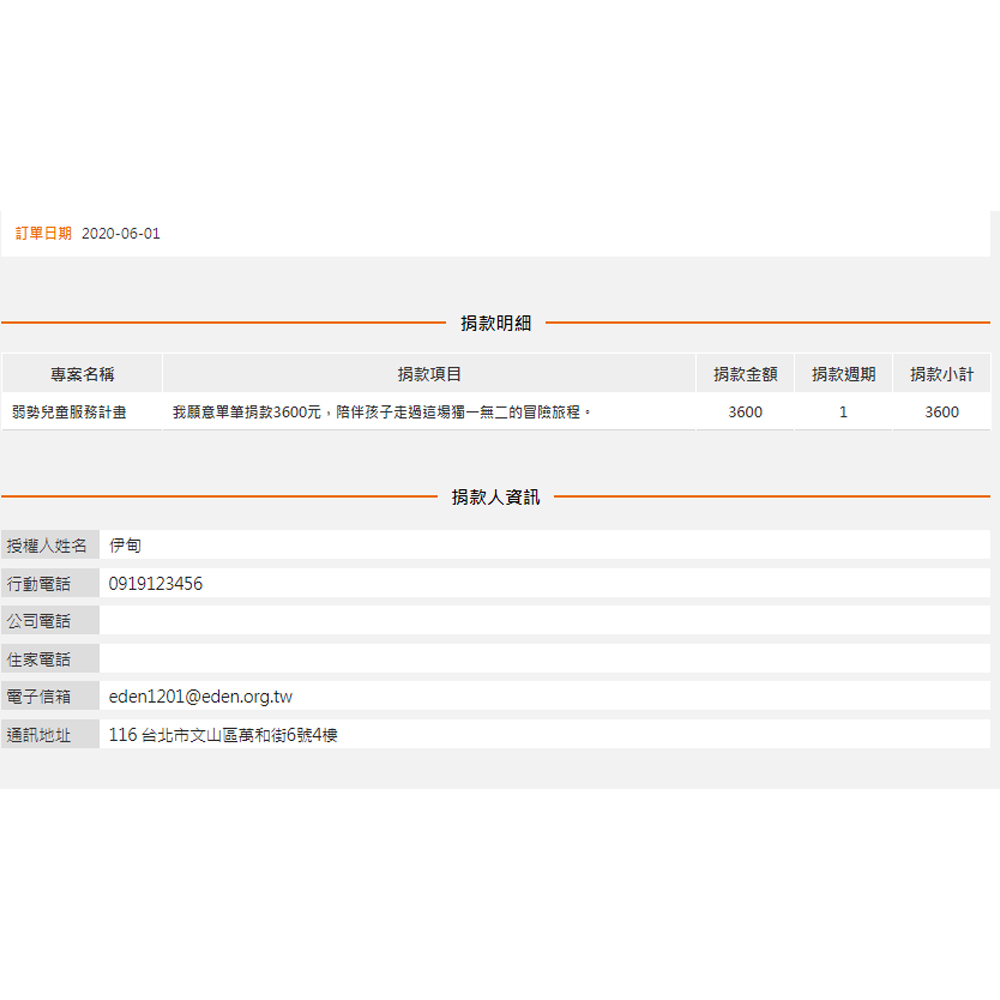Click the empty 公司電話 field
The width and height of the screenshot is (1000, 1000).
(x=544, y=620)
